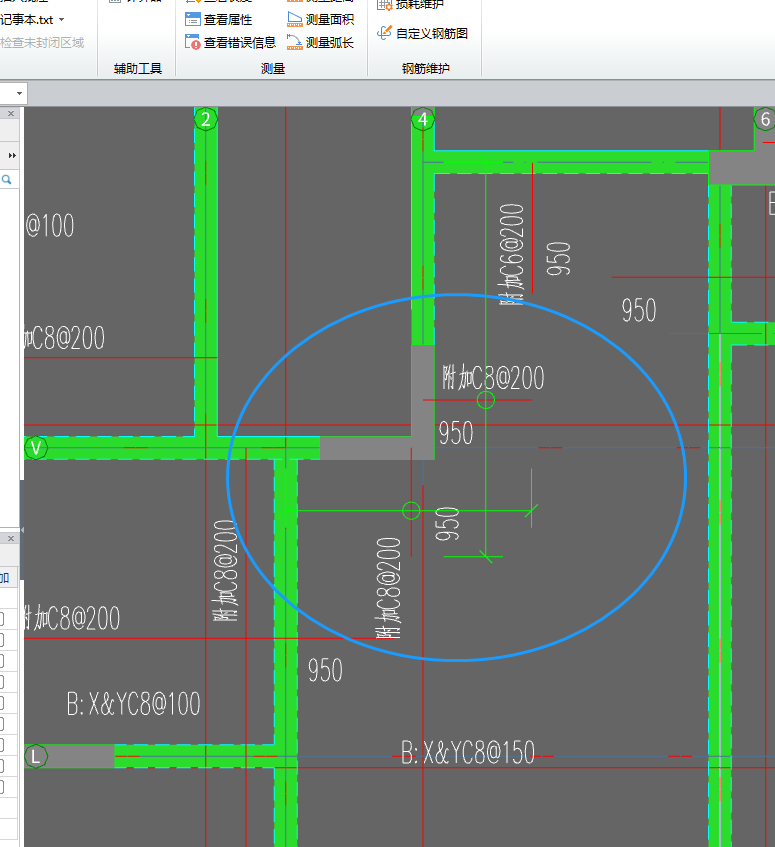Click the 辅助工具 ribbon group label

pyautogui.click(x=138, y=69)
